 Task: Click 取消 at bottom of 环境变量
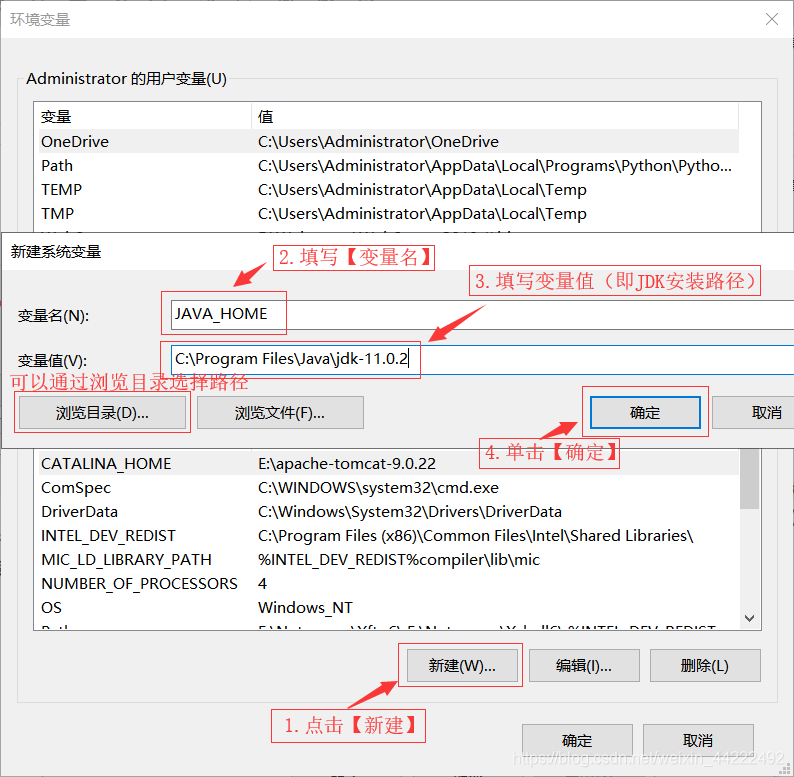tap(698, 741)
